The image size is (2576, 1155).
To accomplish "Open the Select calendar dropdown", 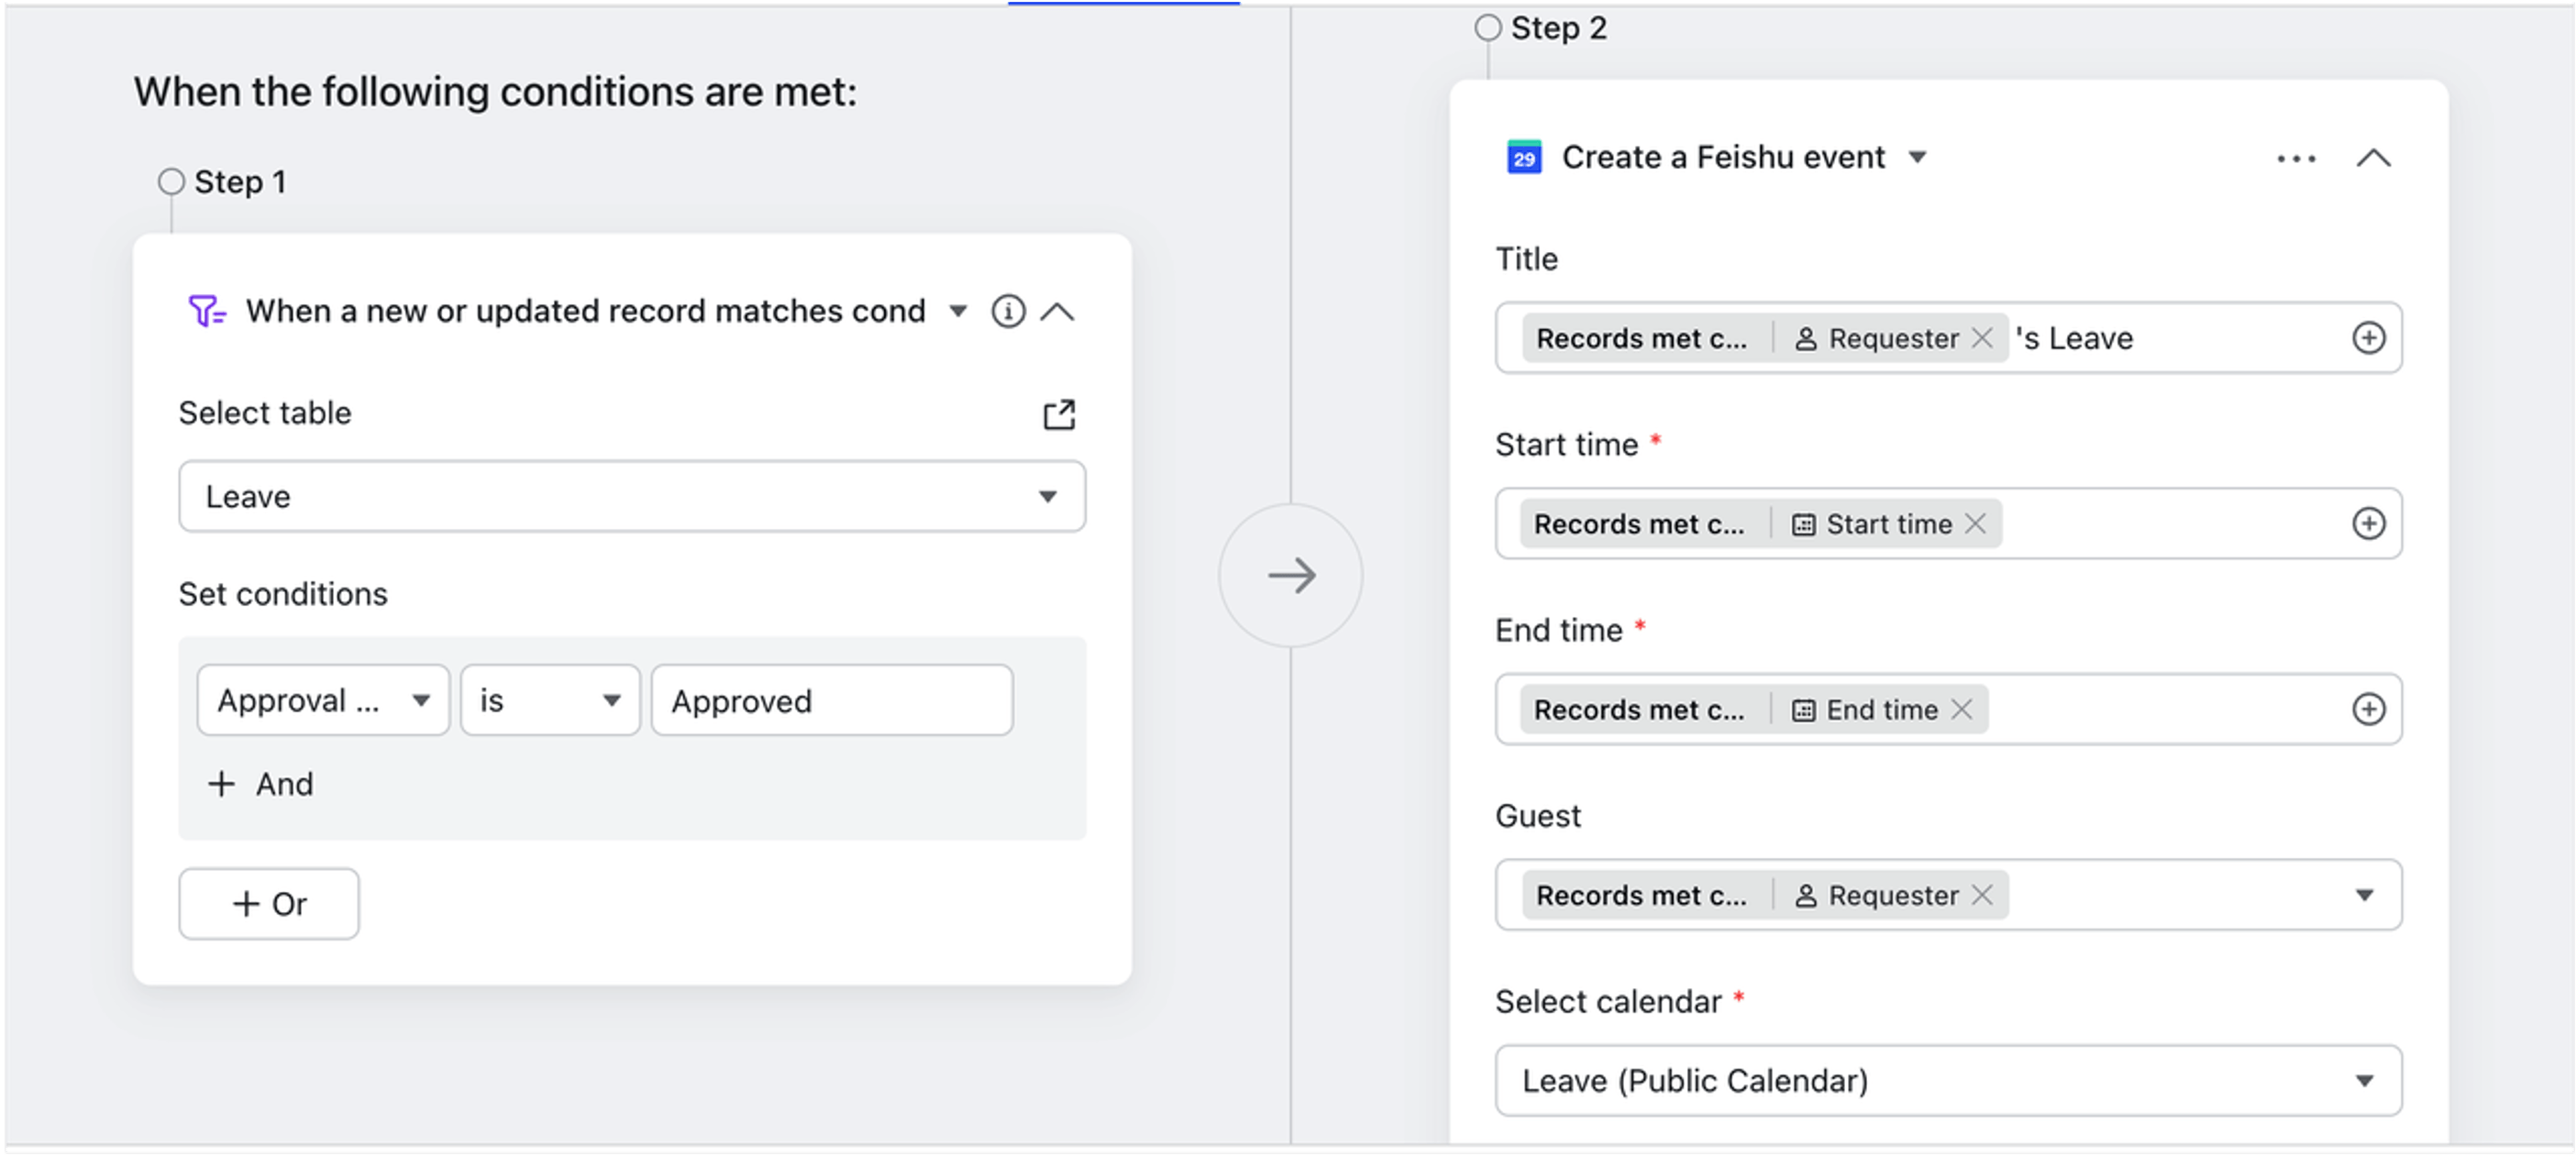I will coord(1948,1080).
